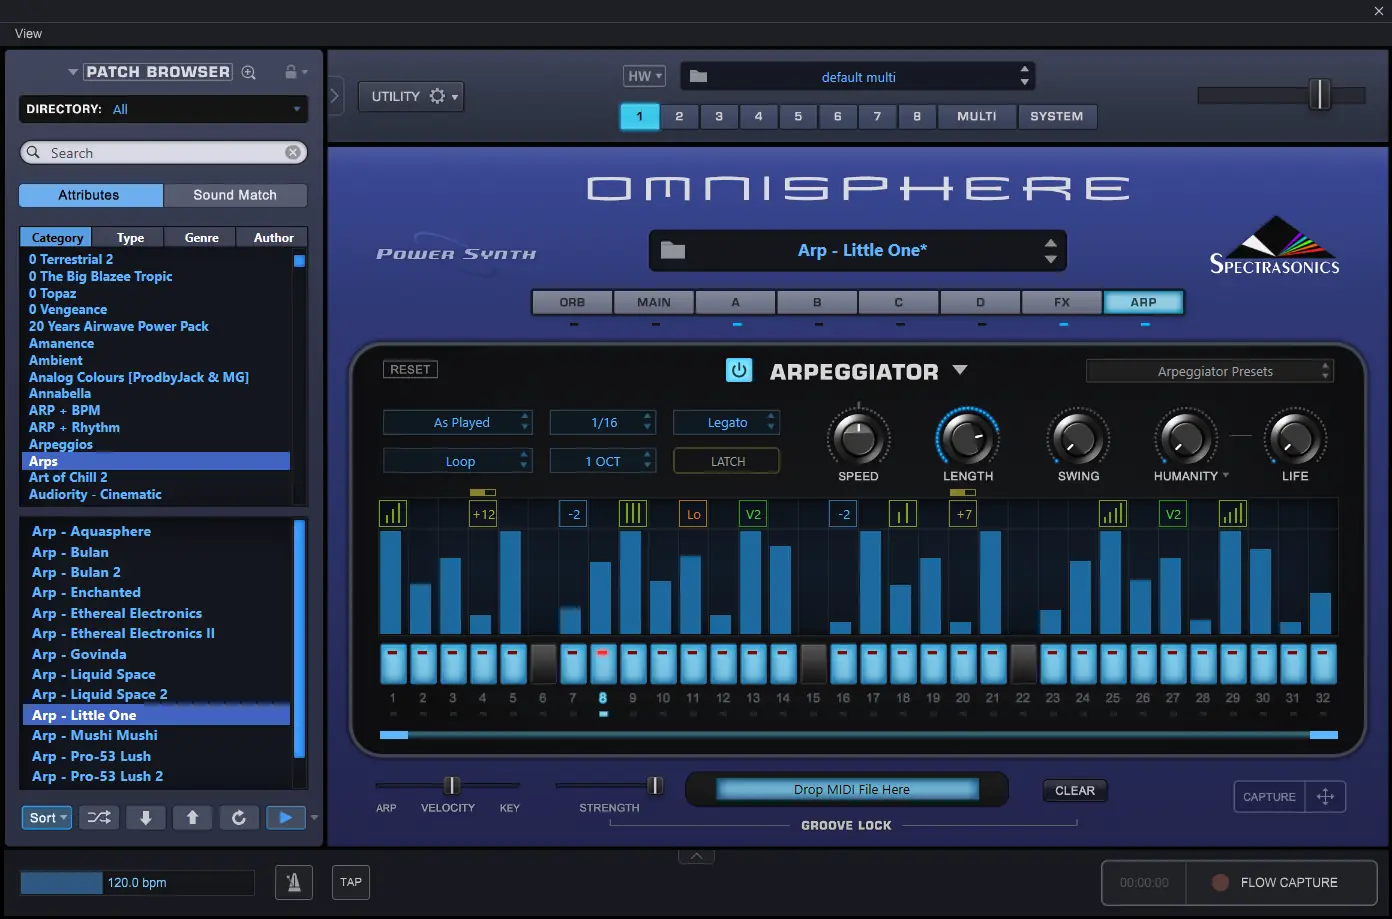This screenshot has height=919, width=1392.
Task: Open the Arpeggiator Presets dropdown
Action: pos(1210,371)
